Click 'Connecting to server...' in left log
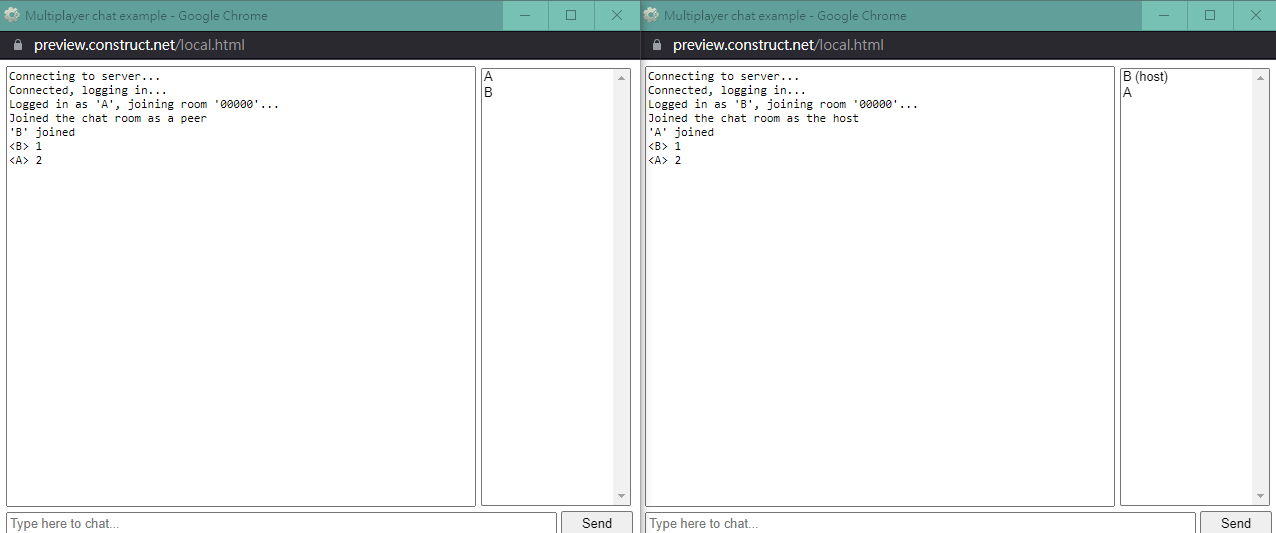The width and height of the screenshot is (1276, 533). point(84,76)
